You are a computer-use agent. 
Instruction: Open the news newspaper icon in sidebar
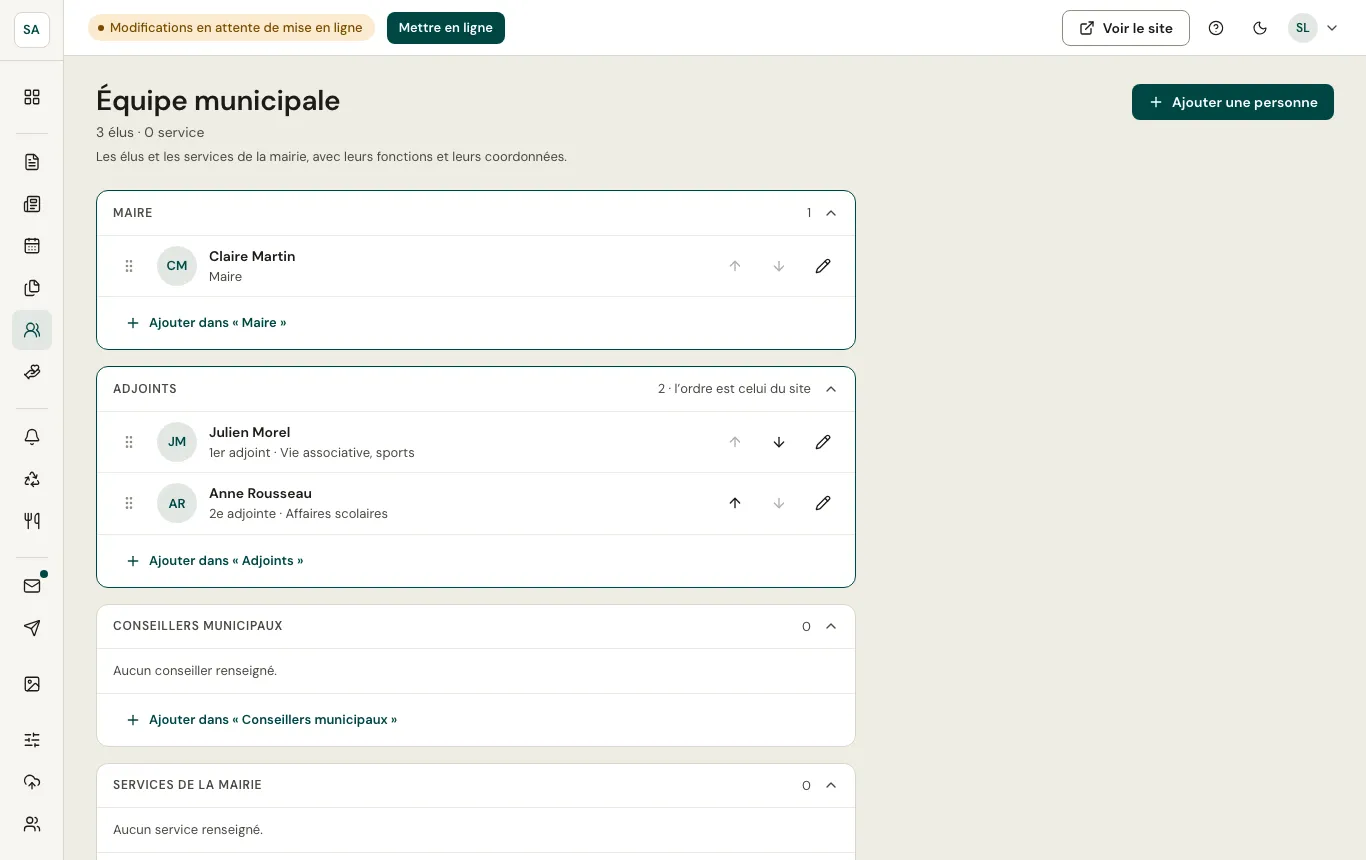pos(32,204)
